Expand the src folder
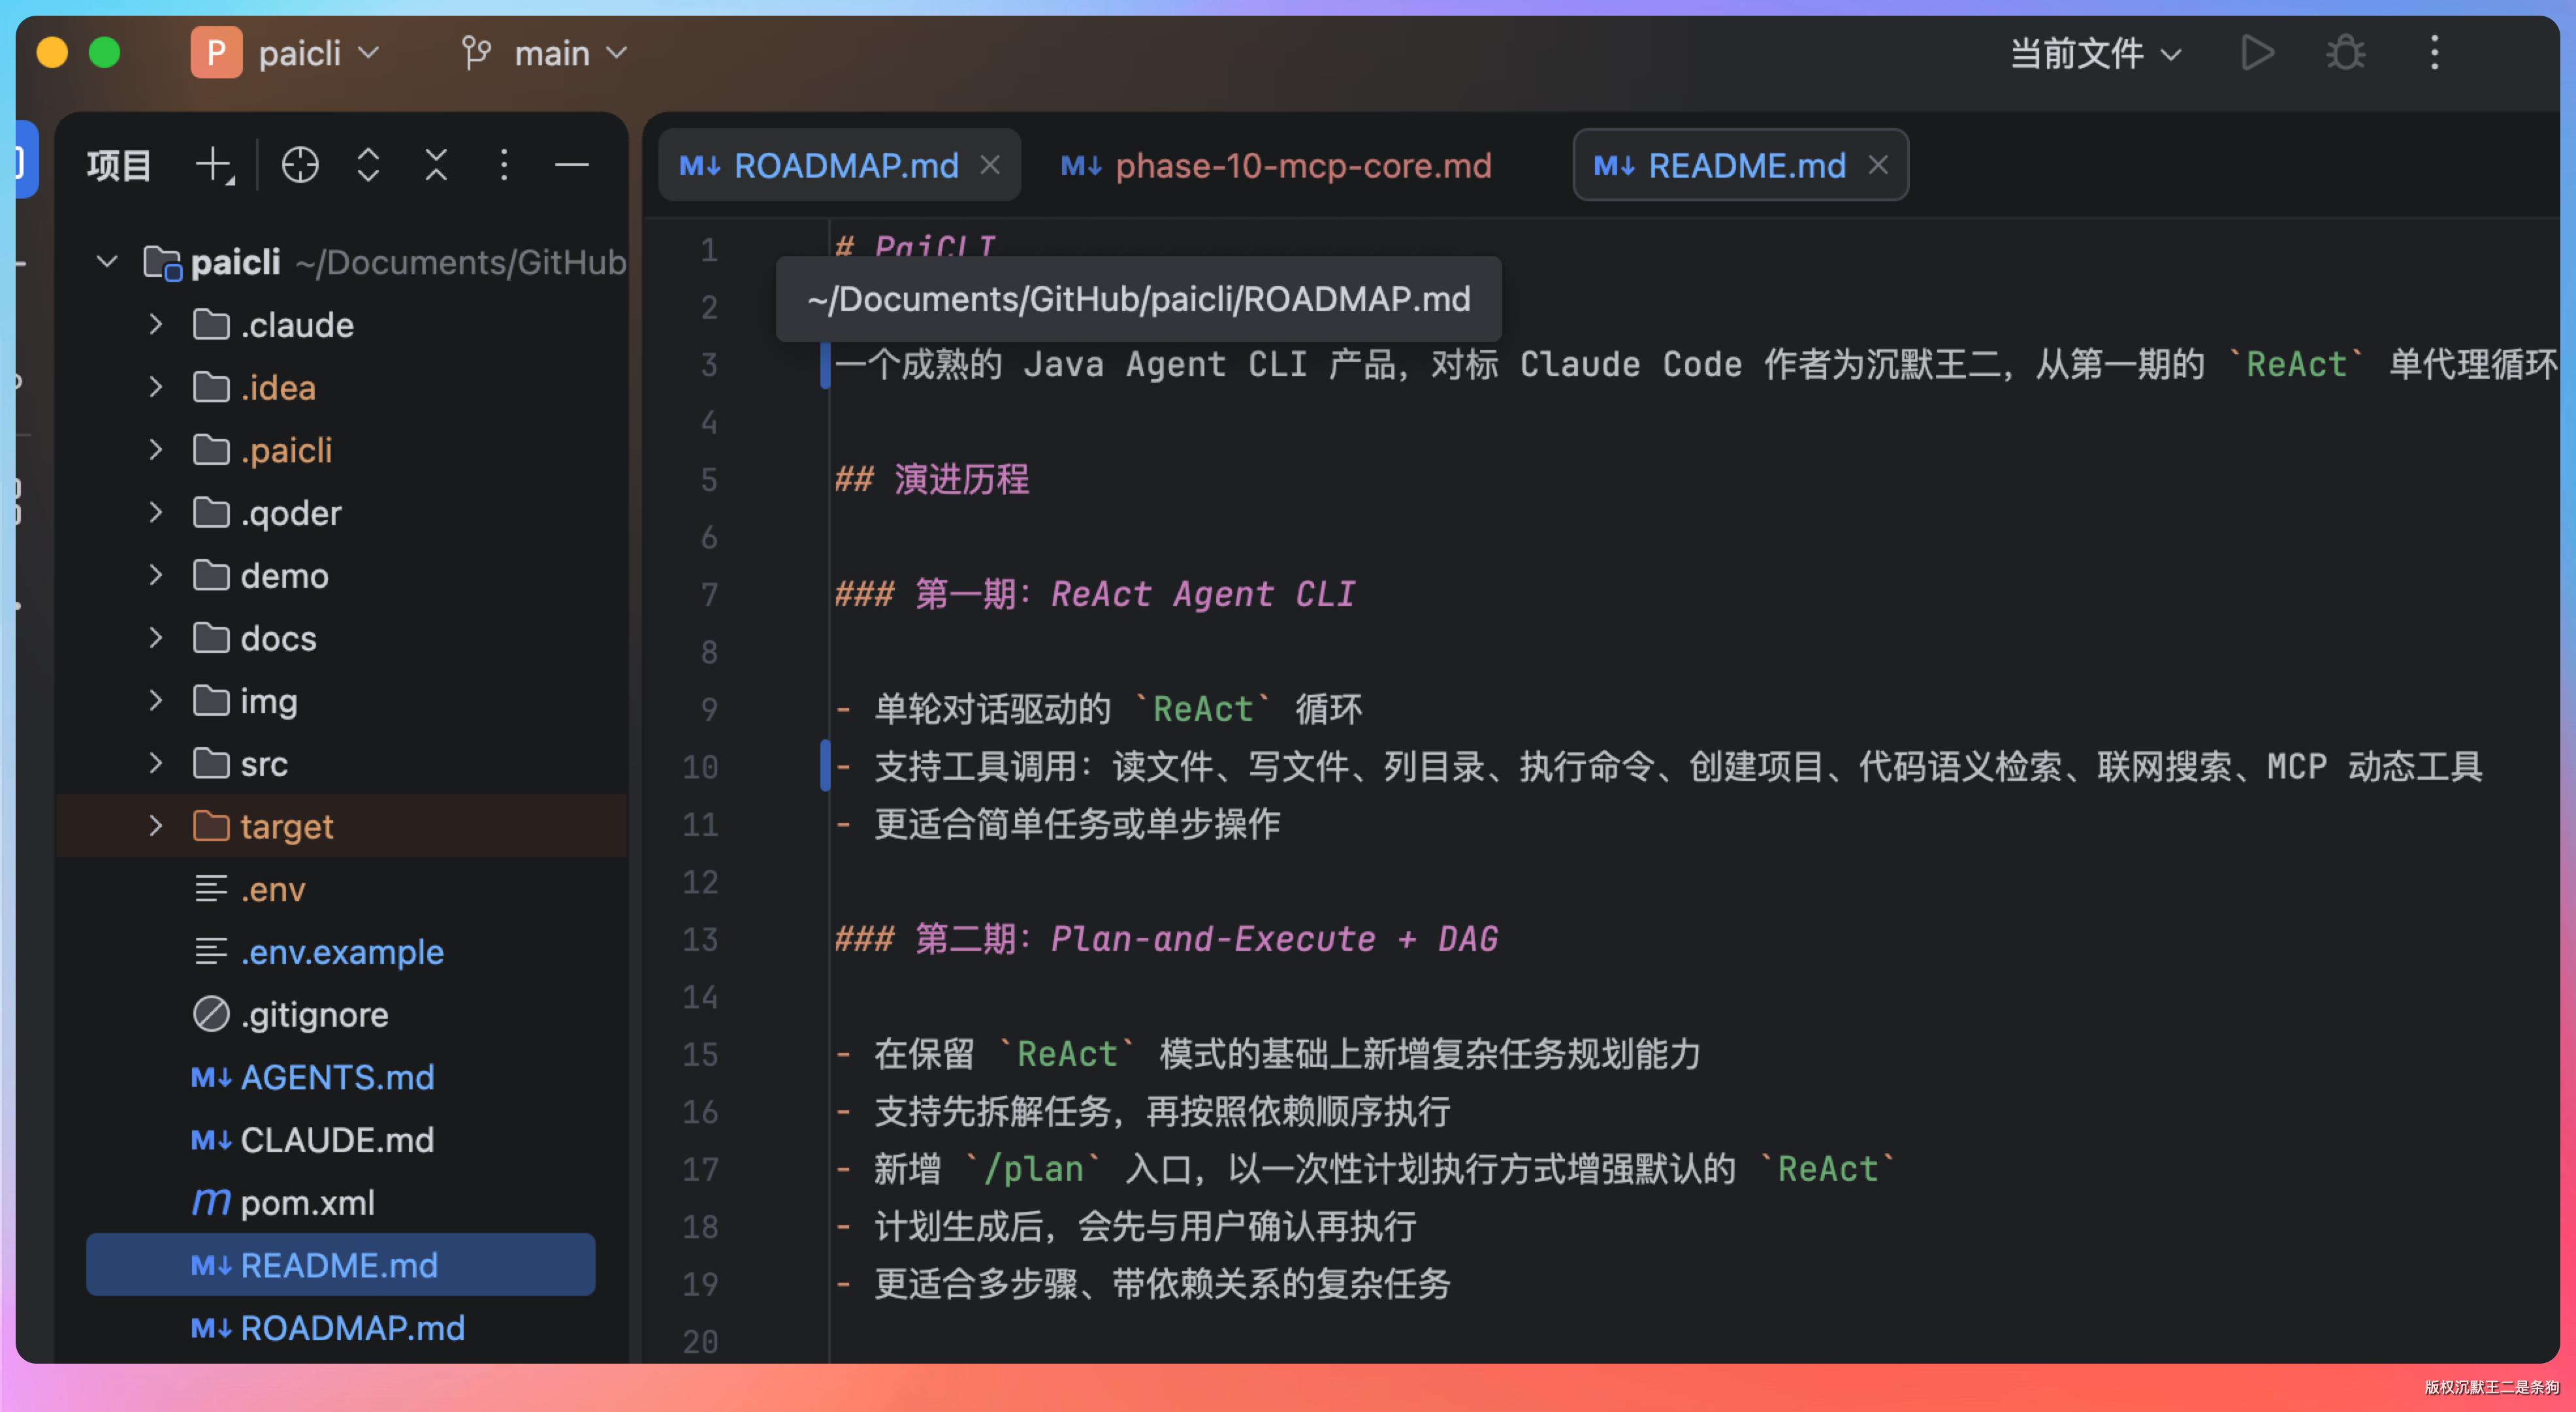2576x1412 pixels. point(155,763)
